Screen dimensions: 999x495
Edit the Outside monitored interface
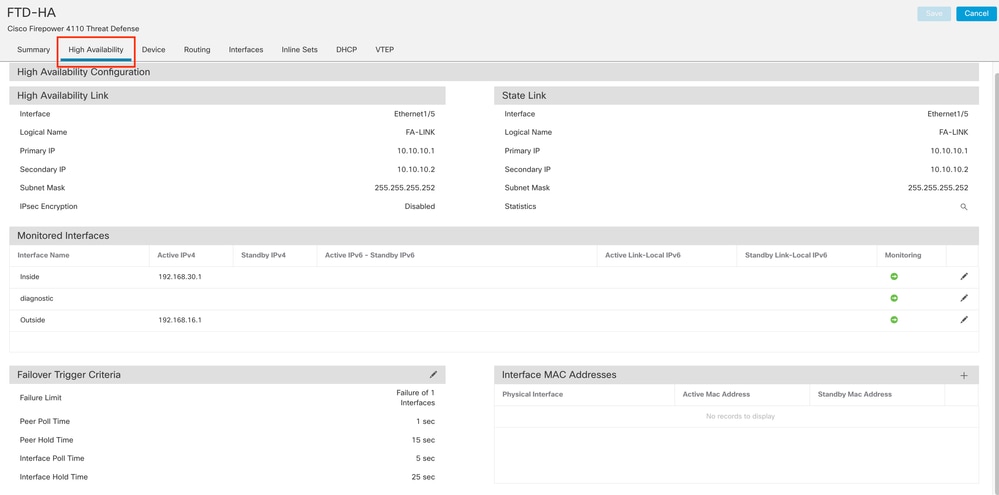[x=964, y=320]
